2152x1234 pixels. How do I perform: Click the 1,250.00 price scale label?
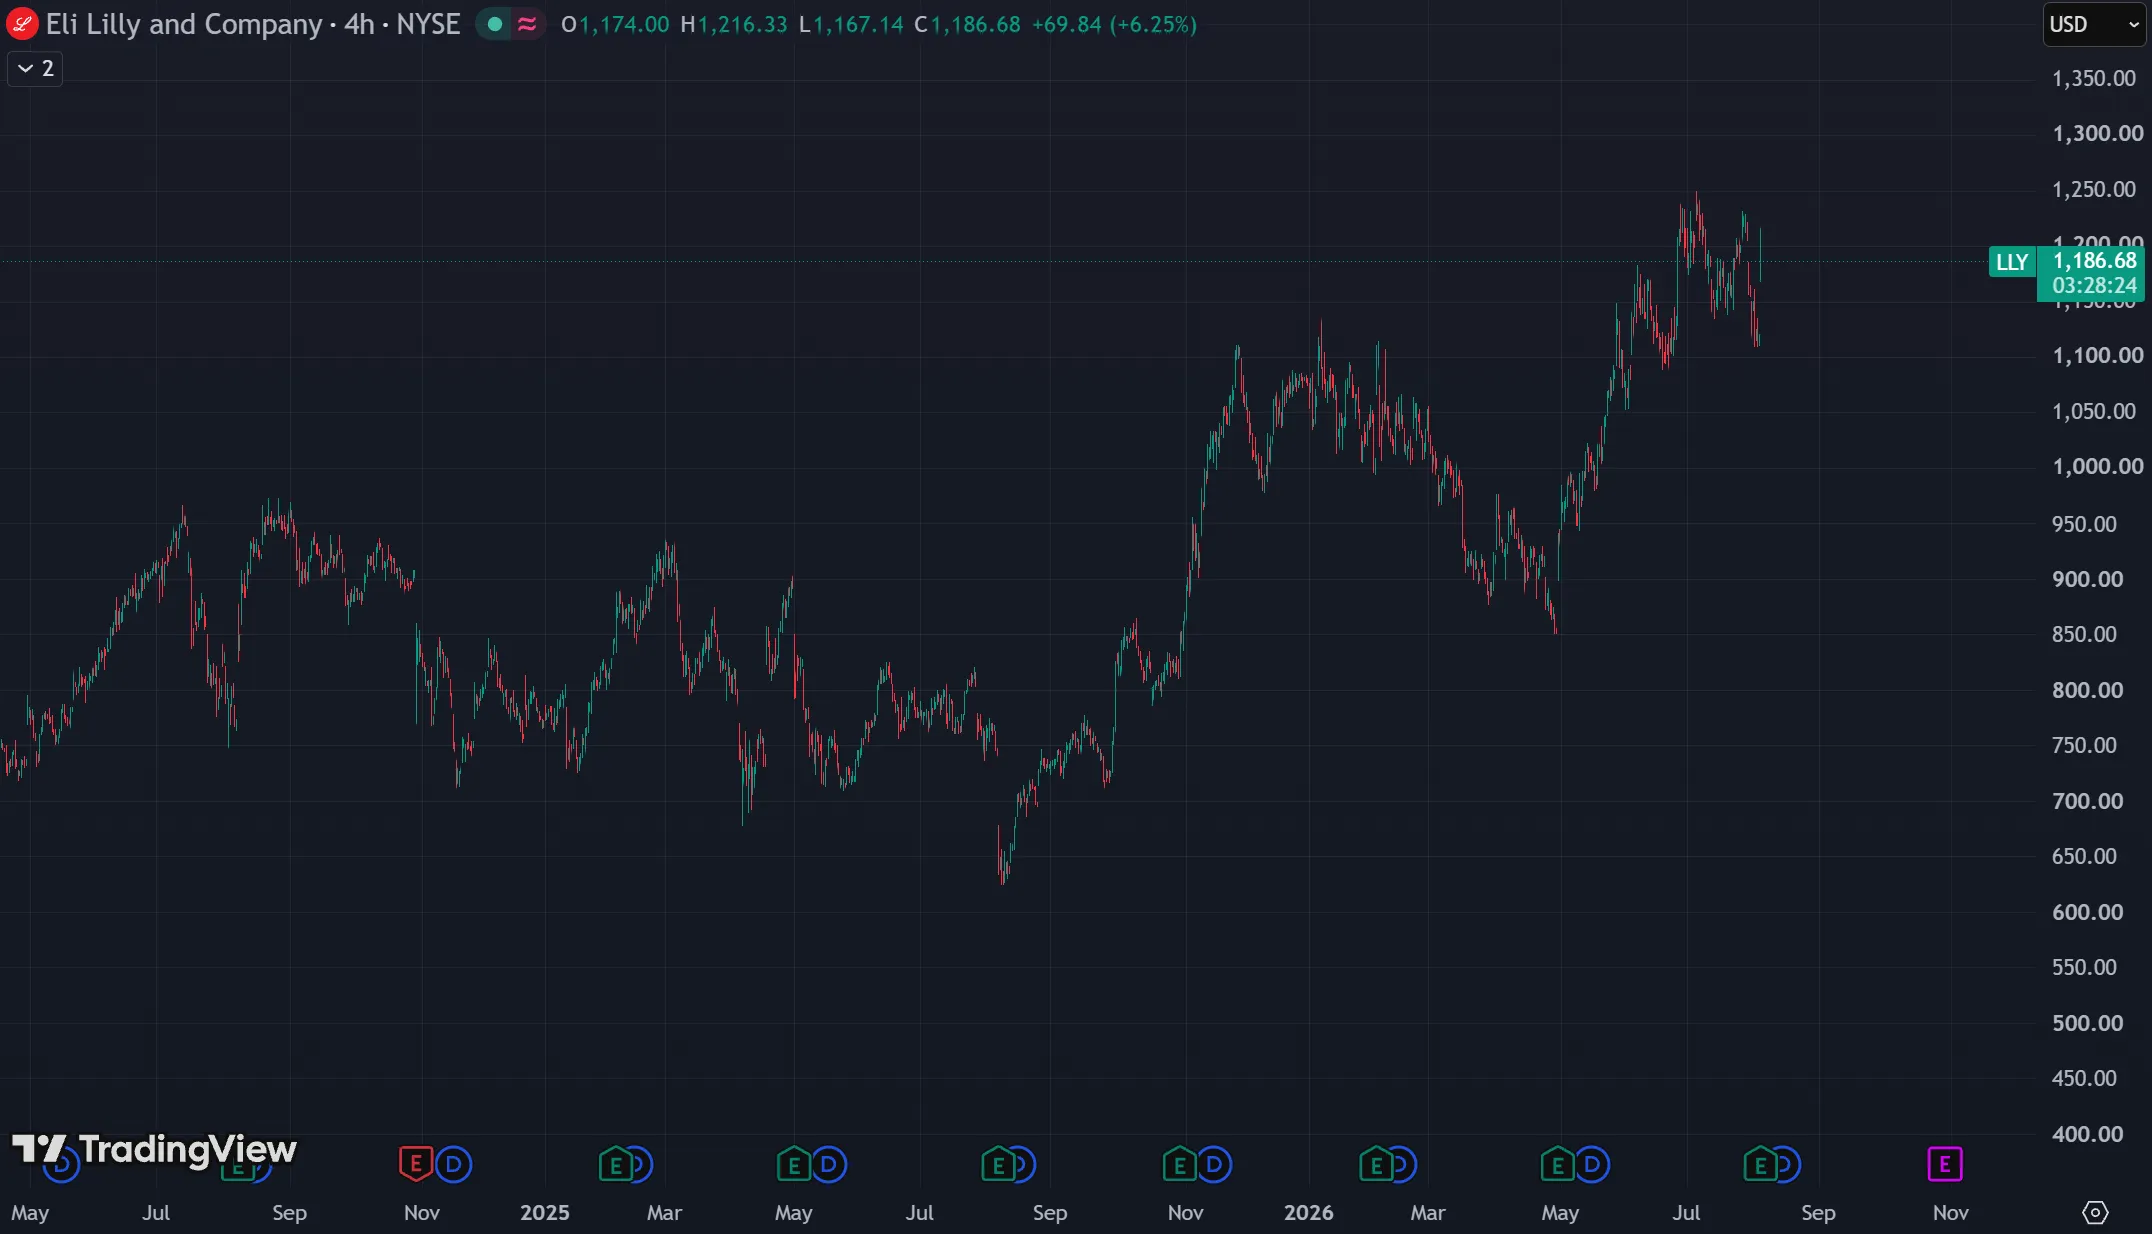click(x=2094, y=189)
